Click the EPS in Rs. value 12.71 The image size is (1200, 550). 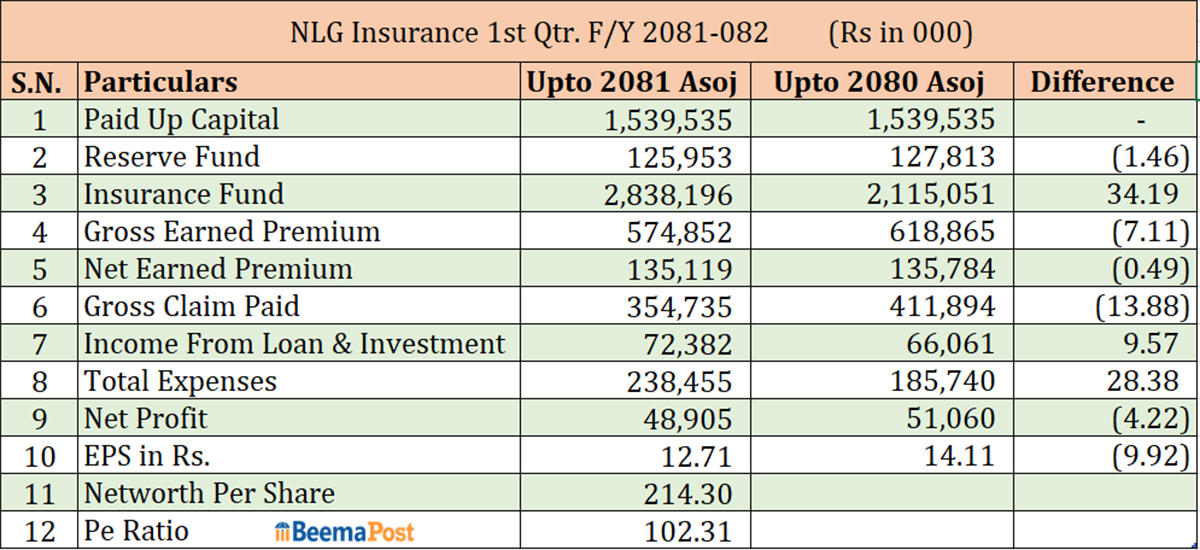point(698,456)
